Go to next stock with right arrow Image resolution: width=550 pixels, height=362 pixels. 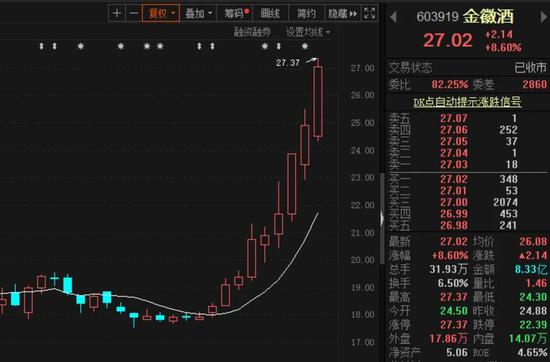click(x=544, y=17)
